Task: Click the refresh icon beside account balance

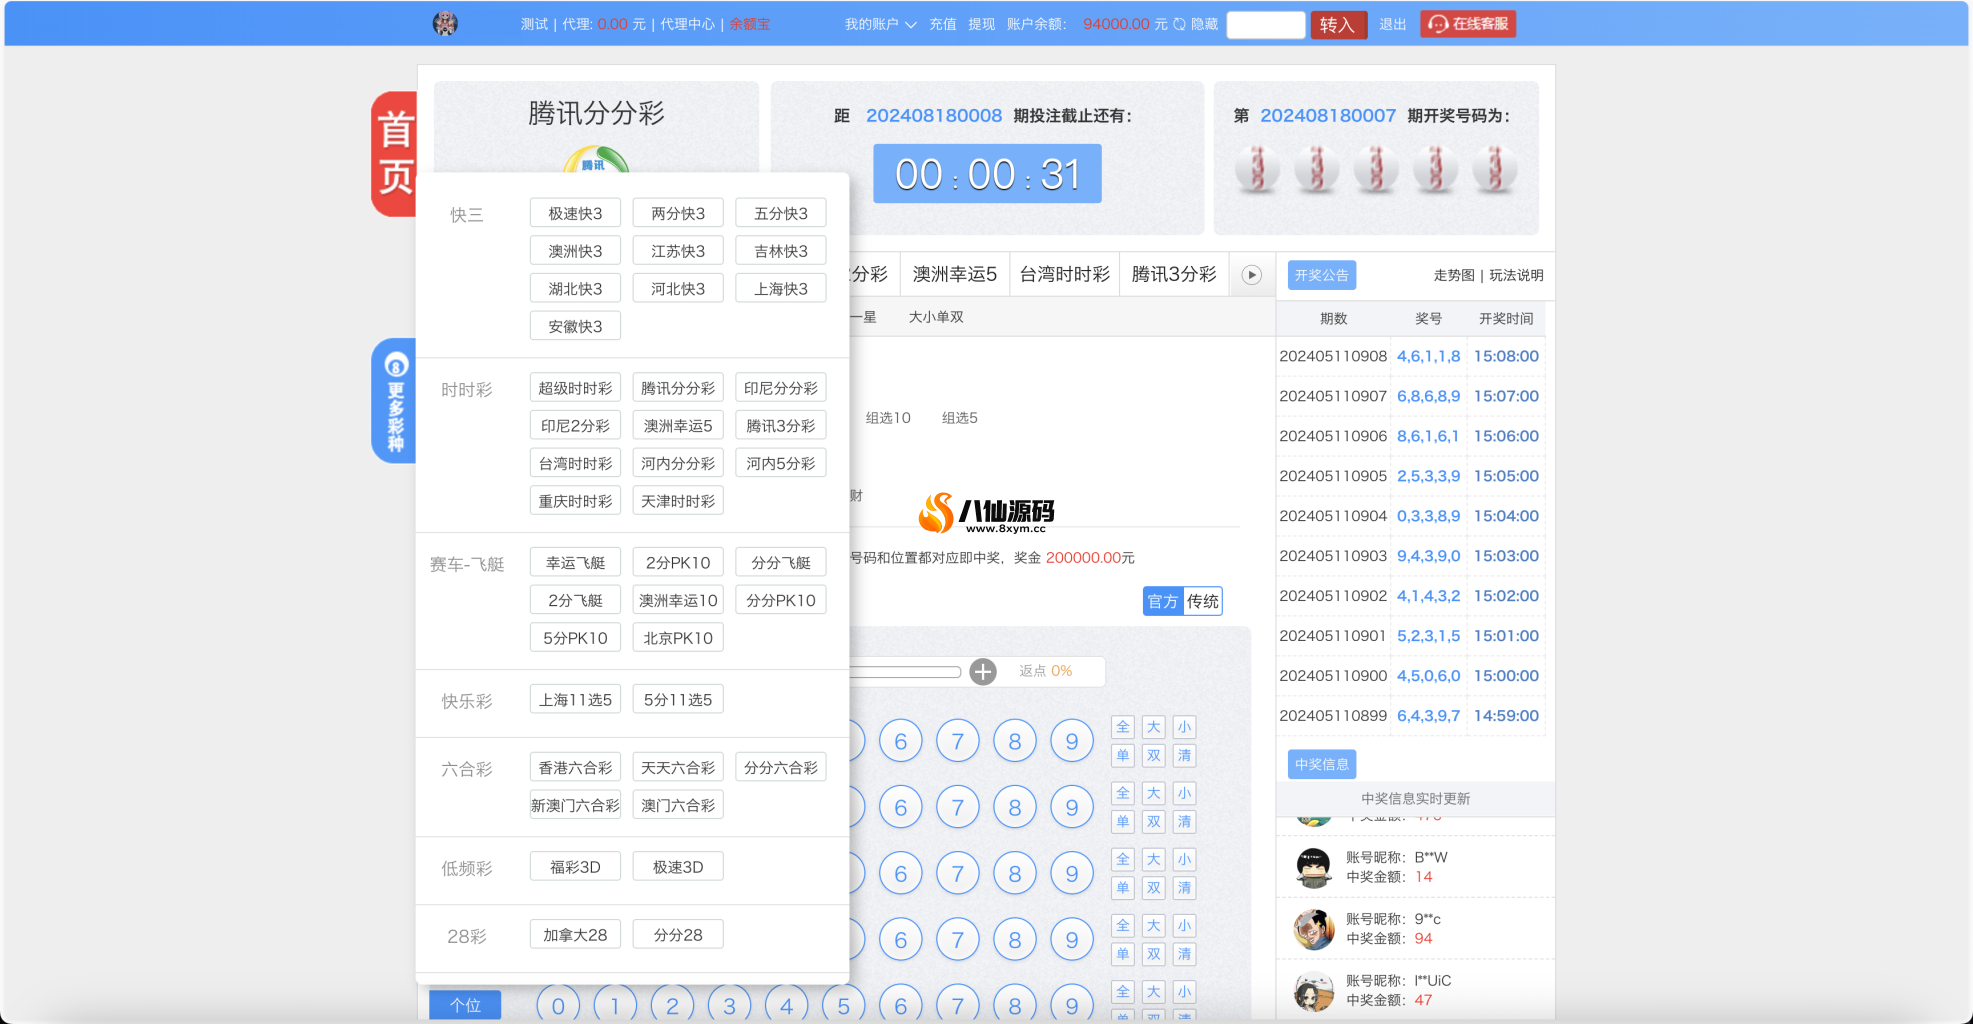Action: (x=1181, y=24)
